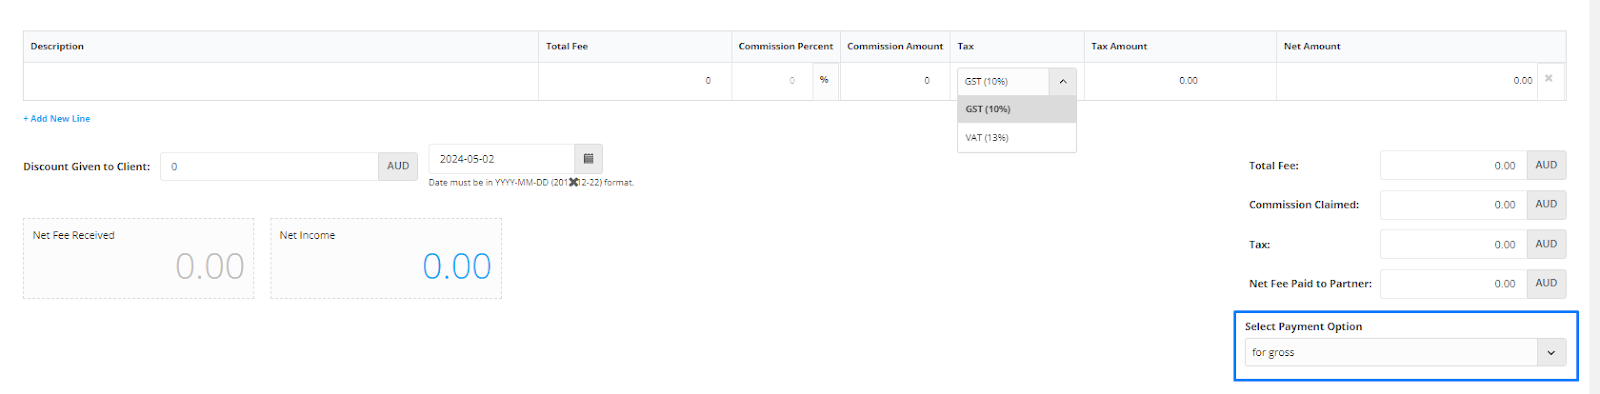The width and height of the screenshot is (1600, 394).
Task: Click the Net Fee Paid to Partner field
Action: (1453, 284)
